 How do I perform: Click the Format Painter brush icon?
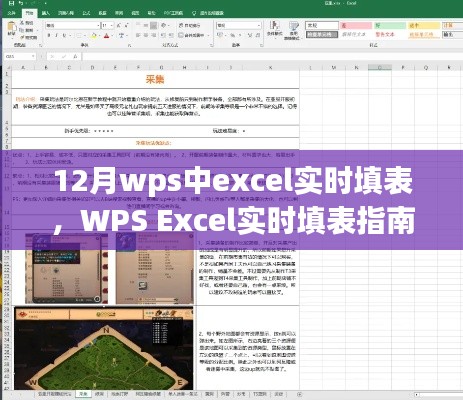point(22,38)
